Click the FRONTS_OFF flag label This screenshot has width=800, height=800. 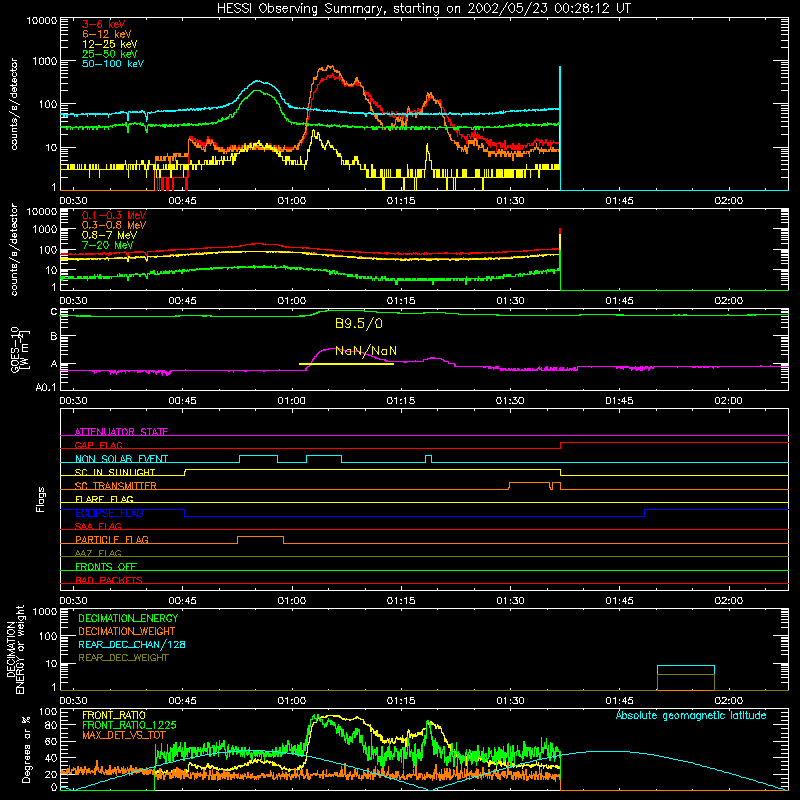click(x=106, y=566)
